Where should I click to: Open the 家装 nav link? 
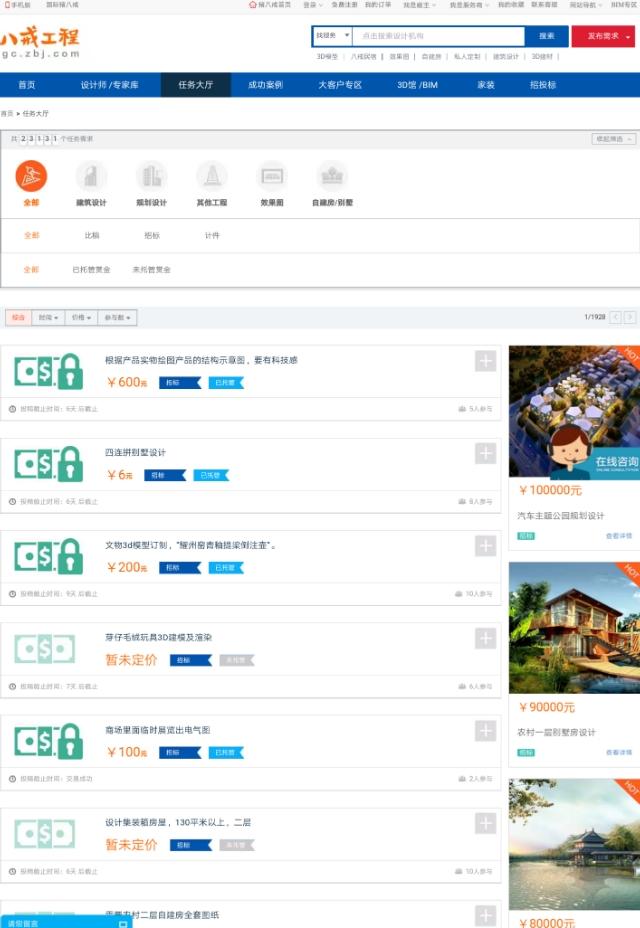486,85
